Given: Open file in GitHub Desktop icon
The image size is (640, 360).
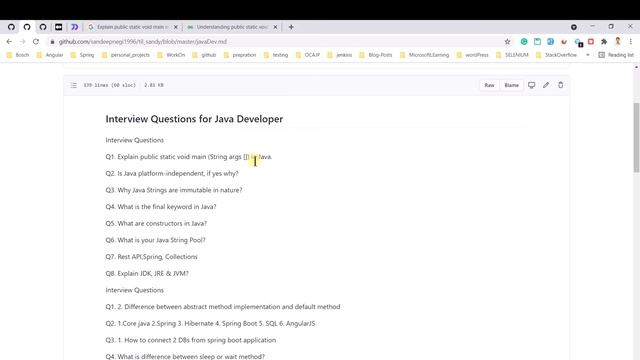Looking at the screenshot, I should click(531, 85).
